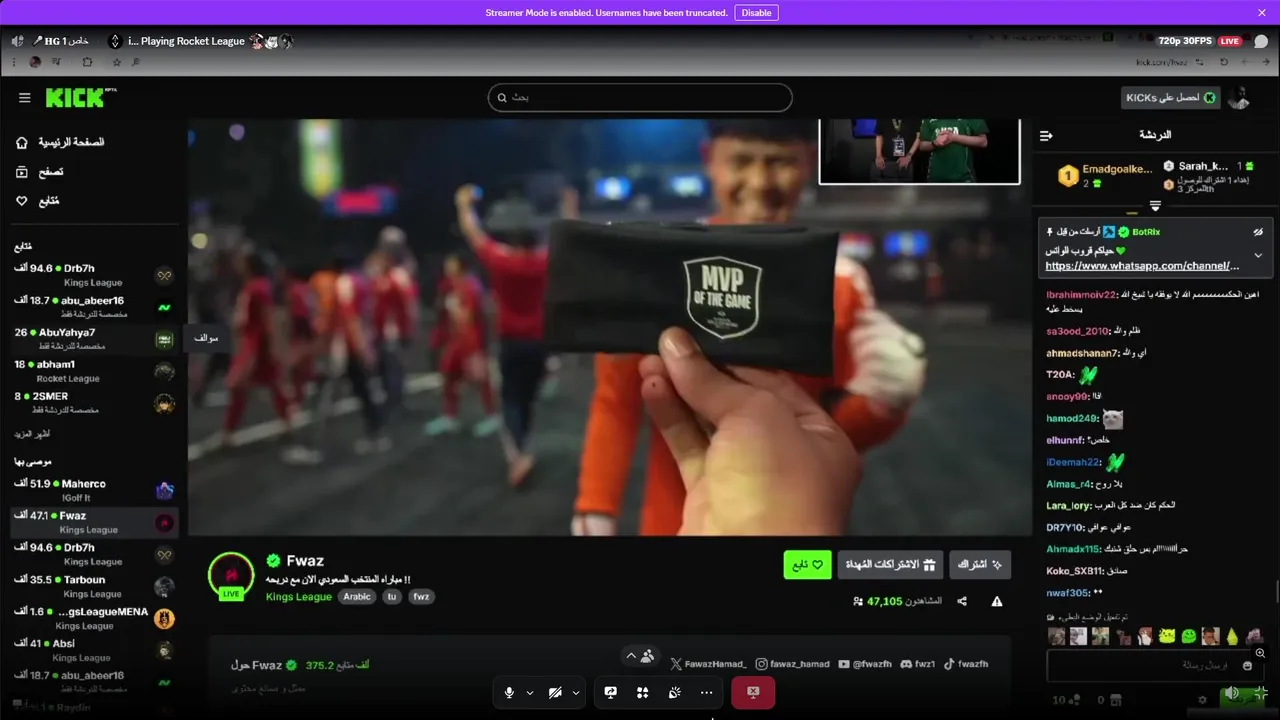1280x720 pixels.
Task: Open the X link FawazHamad_
Action: pos(708,664)
